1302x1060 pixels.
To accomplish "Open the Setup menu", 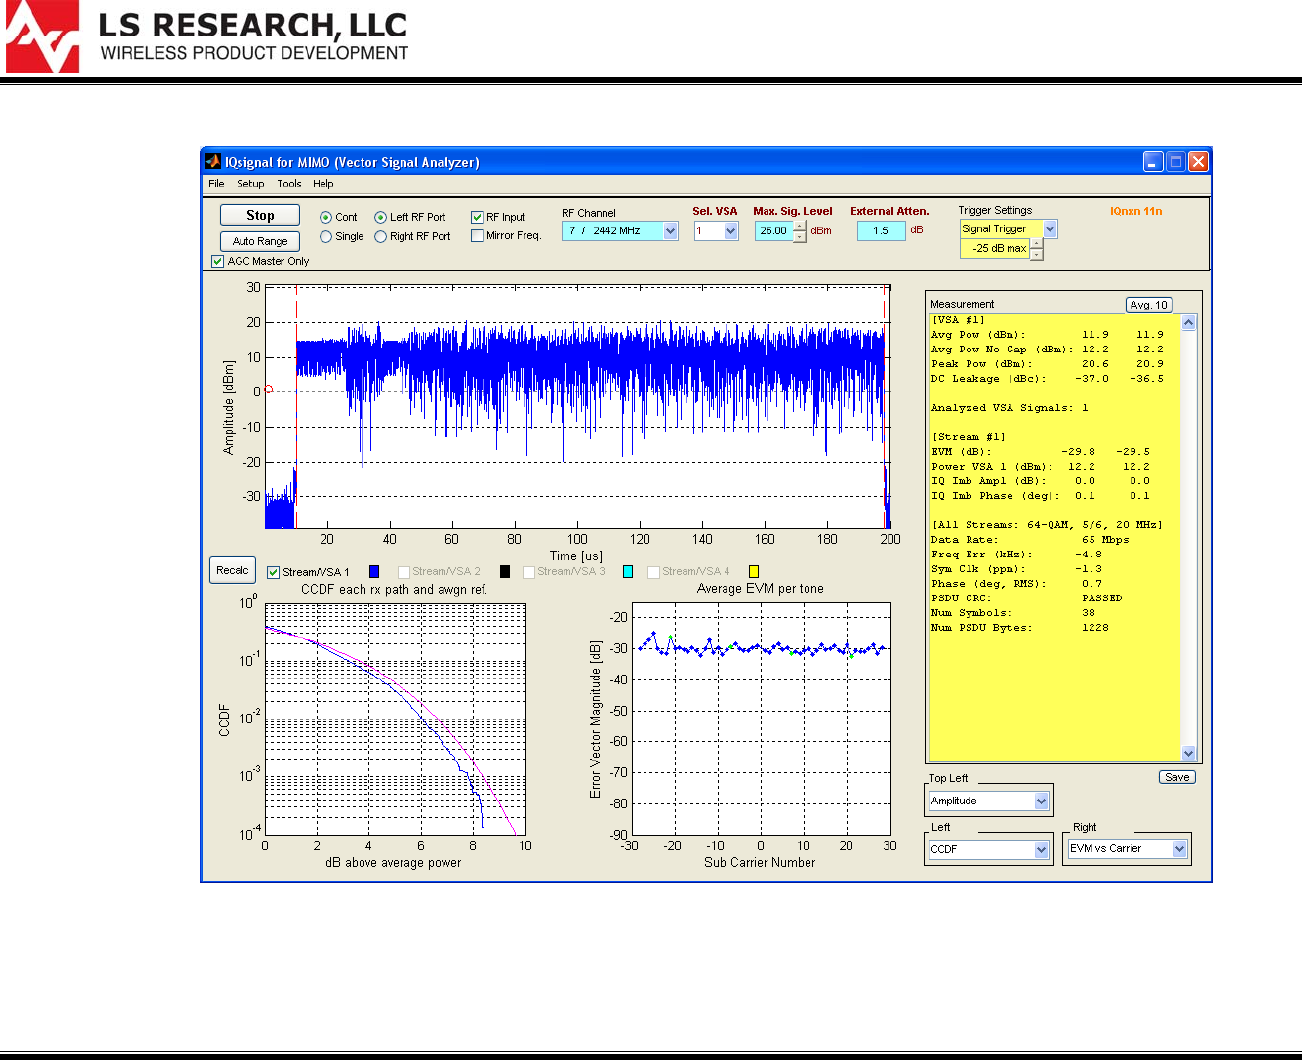I will point(250,184).
